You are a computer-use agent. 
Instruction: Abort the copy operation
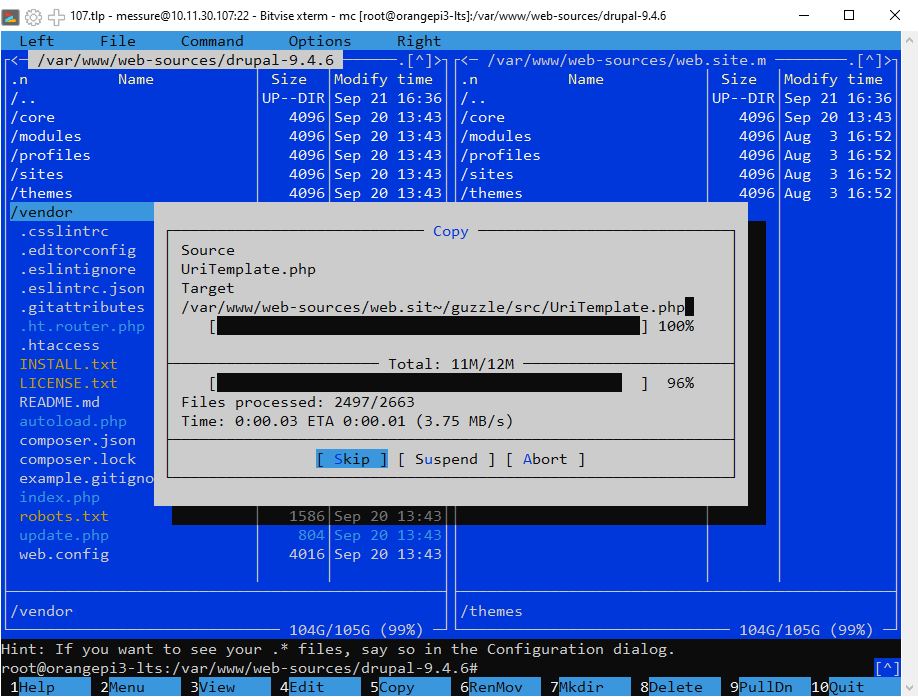(545, 459)
